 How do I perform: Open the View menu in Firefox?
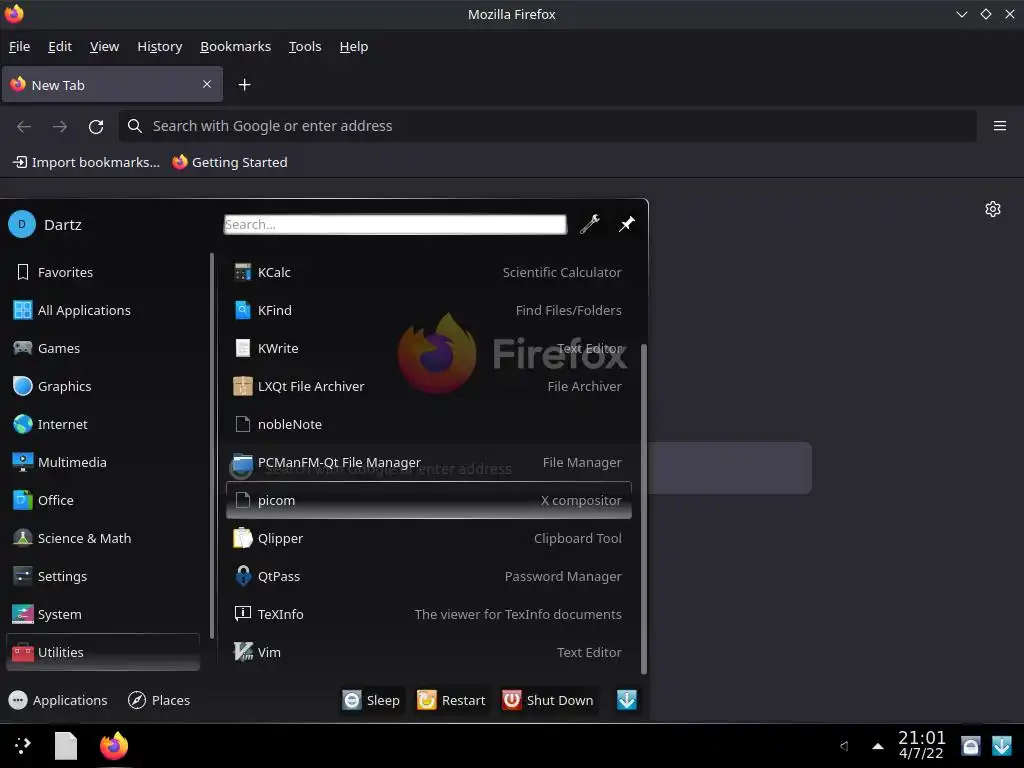click(104, 46)
